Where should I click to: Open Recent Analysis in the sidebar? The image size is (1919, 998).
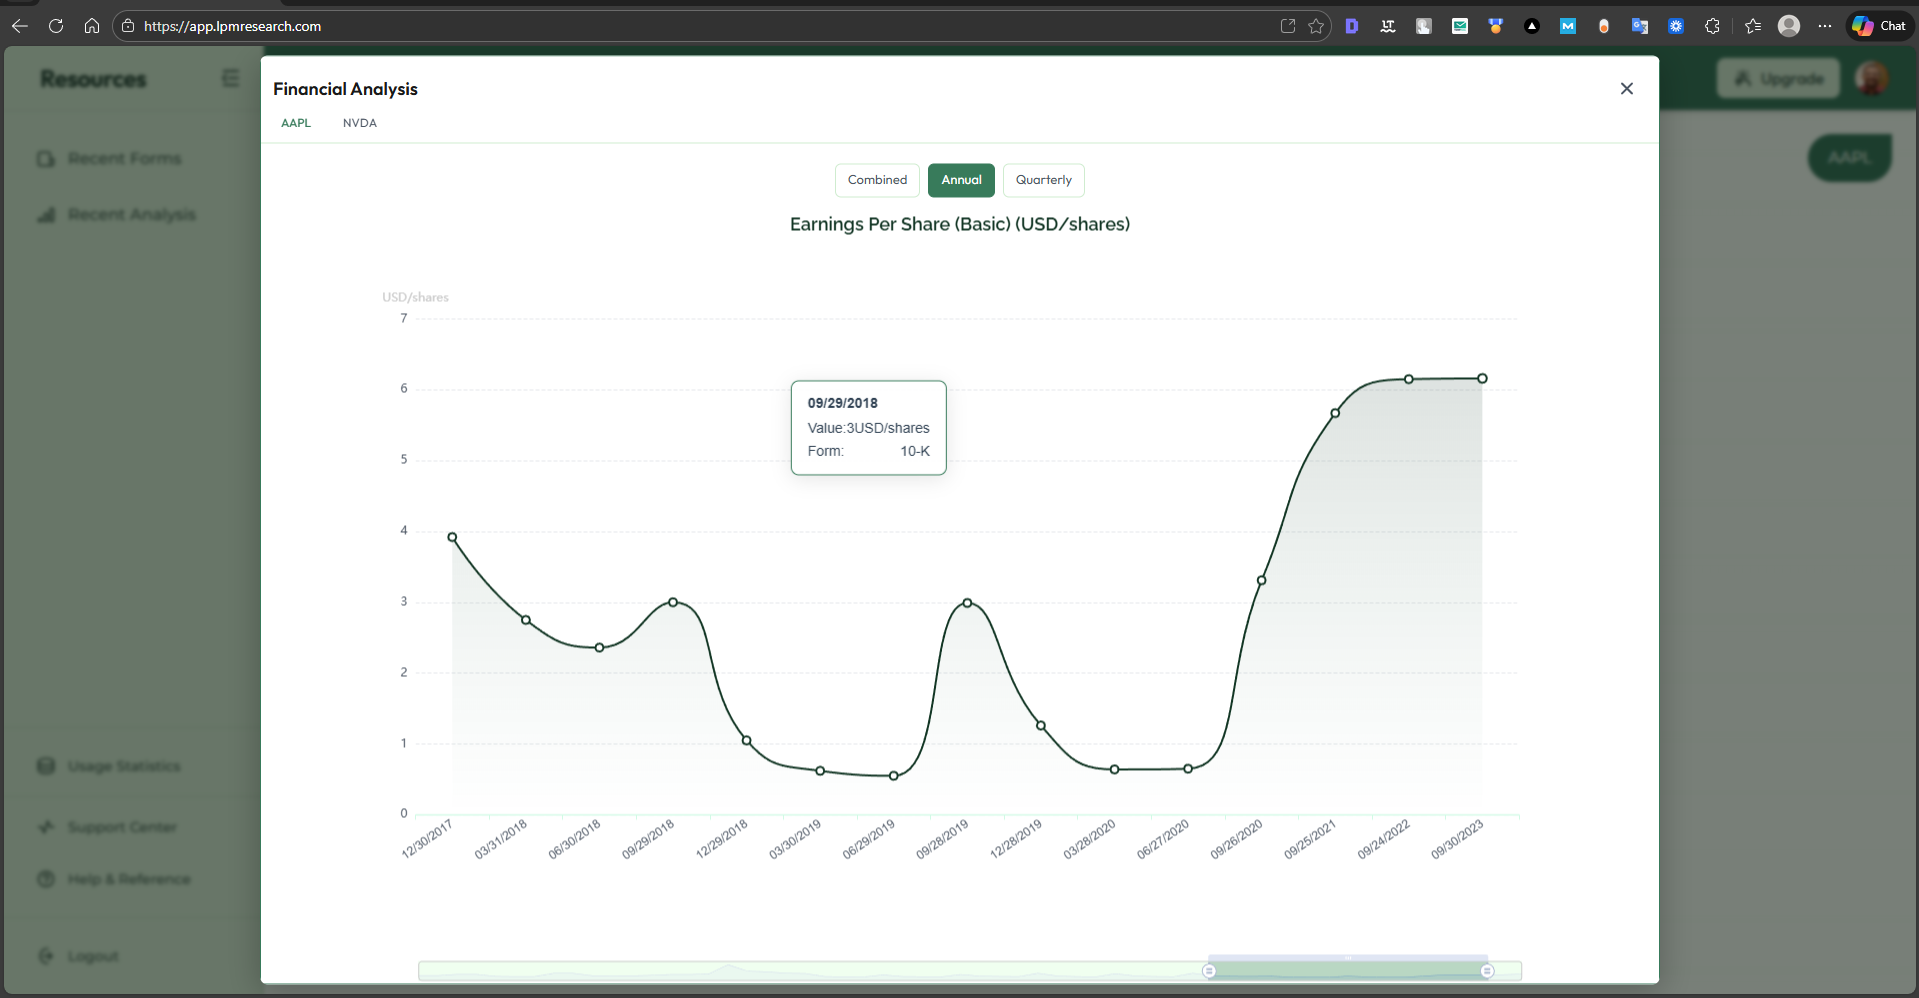[130, 214]
